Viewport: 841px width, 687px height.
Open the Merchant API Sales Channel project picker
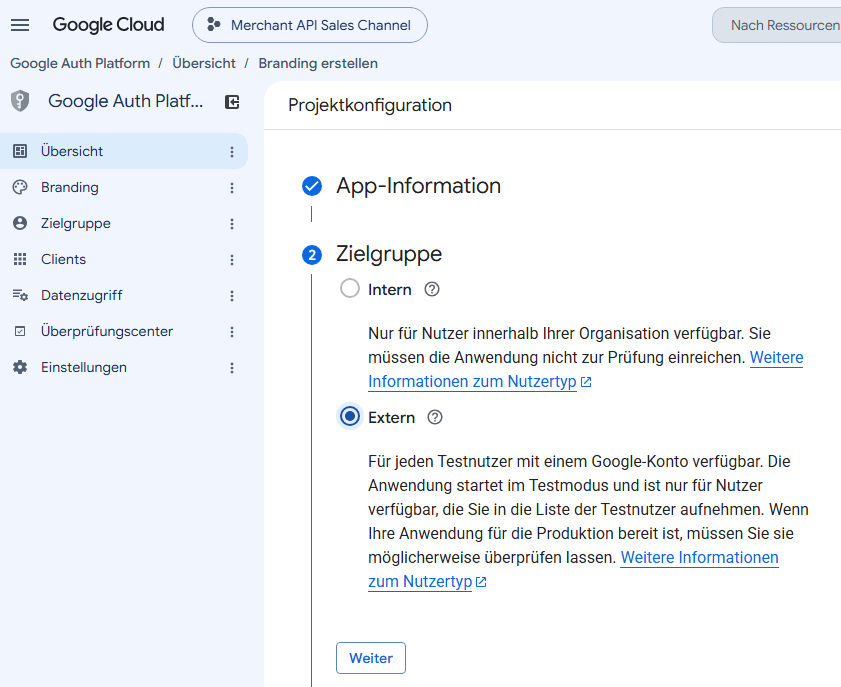(x=310, y=25)
